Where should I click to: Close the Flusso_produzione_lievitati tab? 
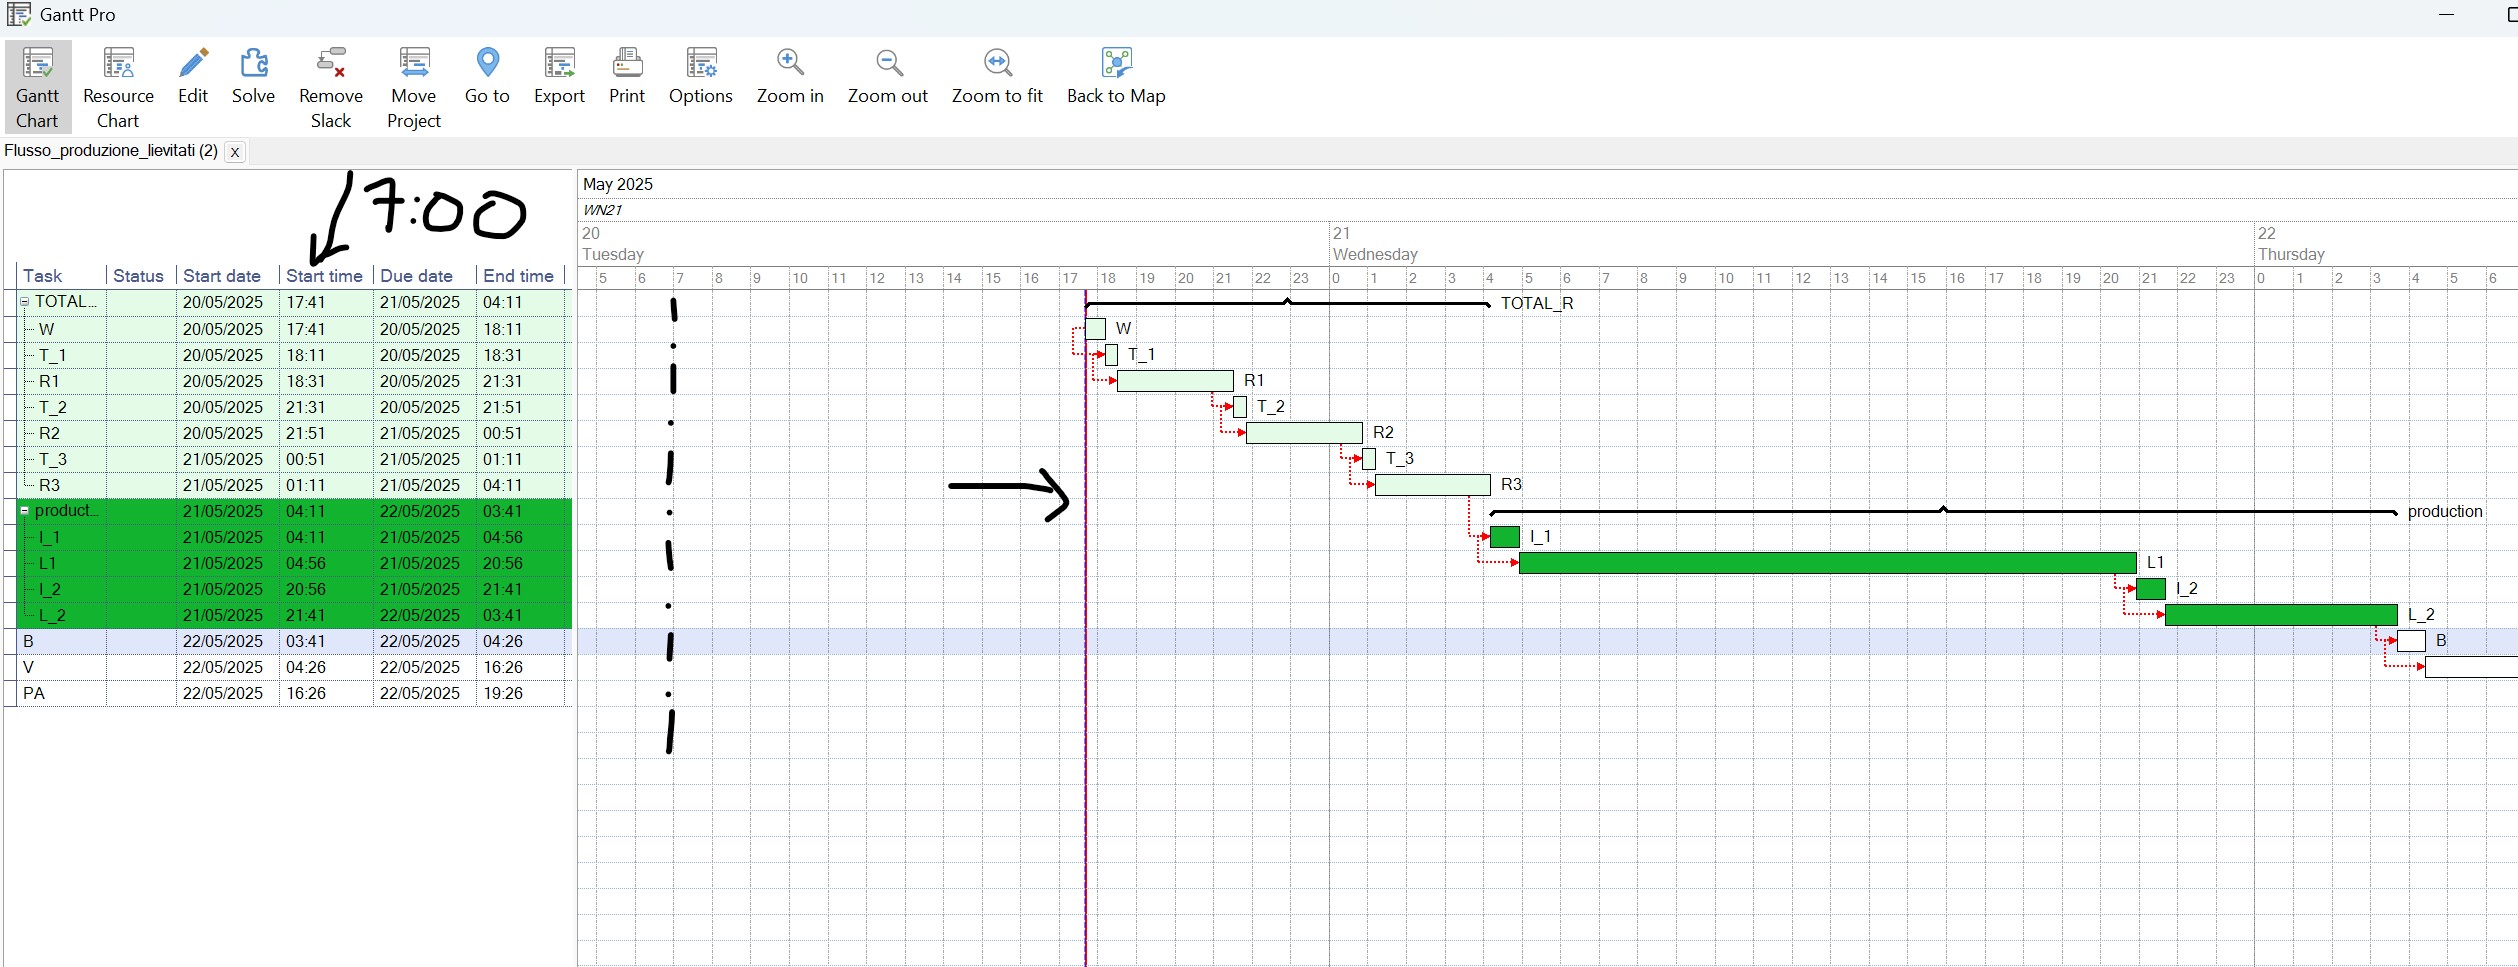235,152
